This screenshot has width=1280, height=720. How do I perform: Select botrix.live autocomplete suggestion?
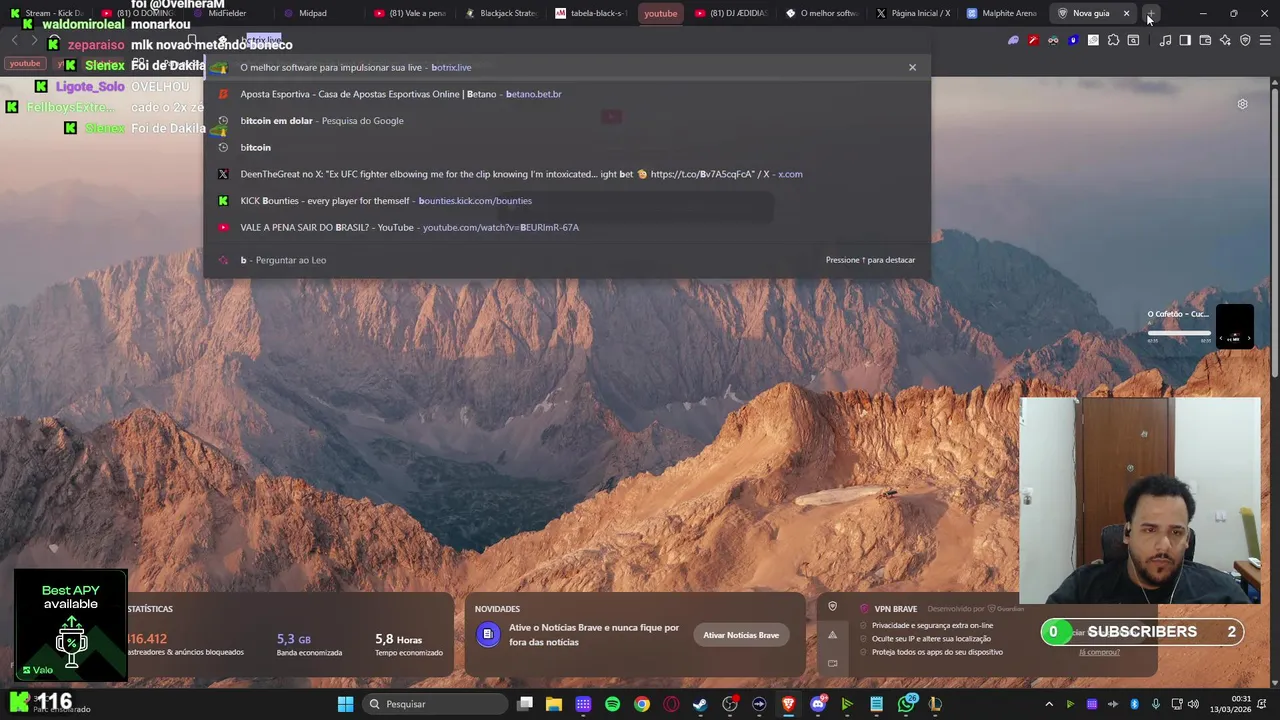(567, 67)
